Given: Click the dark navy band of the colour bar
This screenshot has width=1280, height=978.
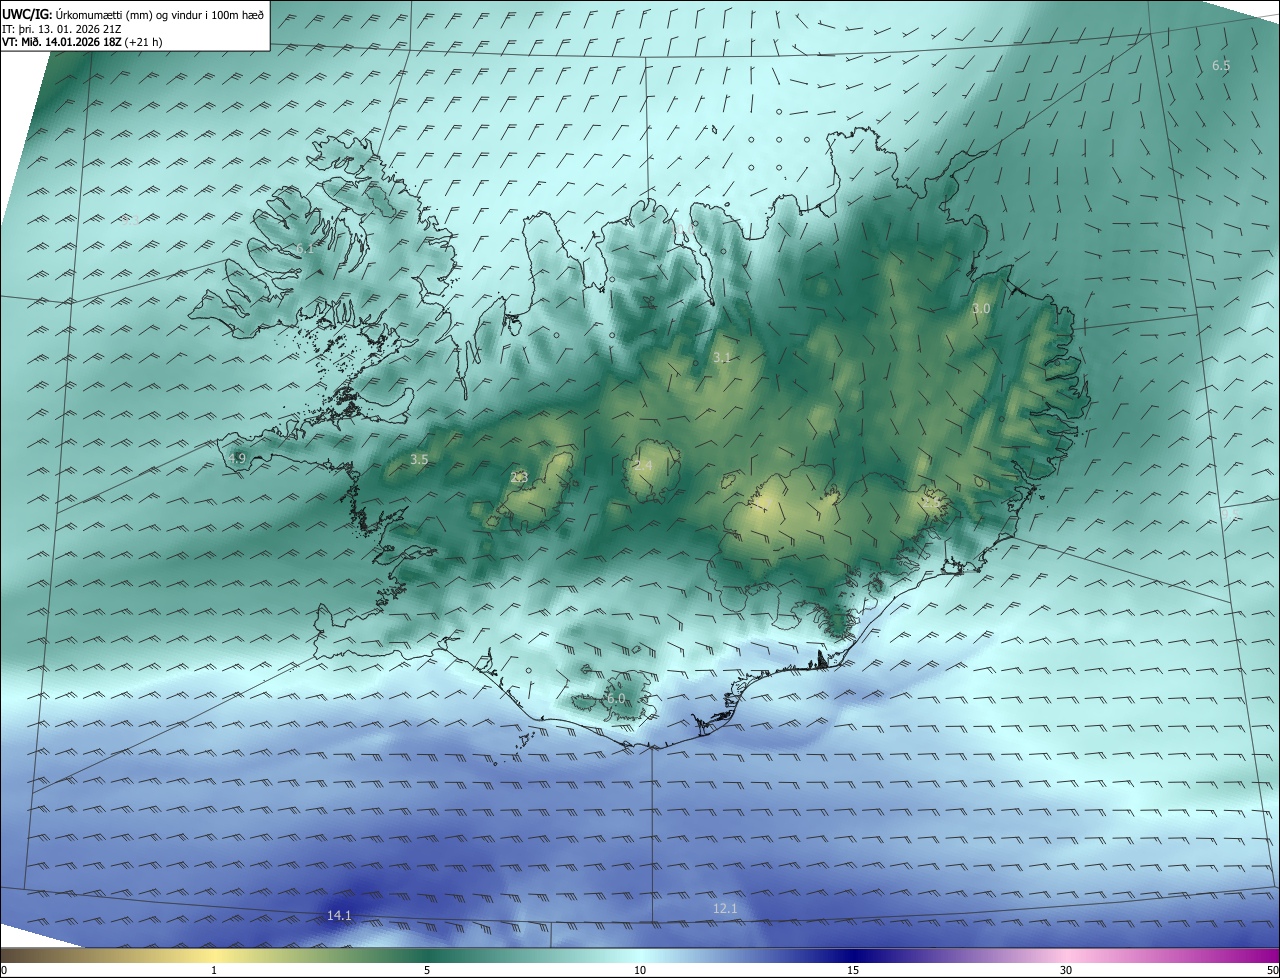Looking at the screenshot, I should coord(853,956).
